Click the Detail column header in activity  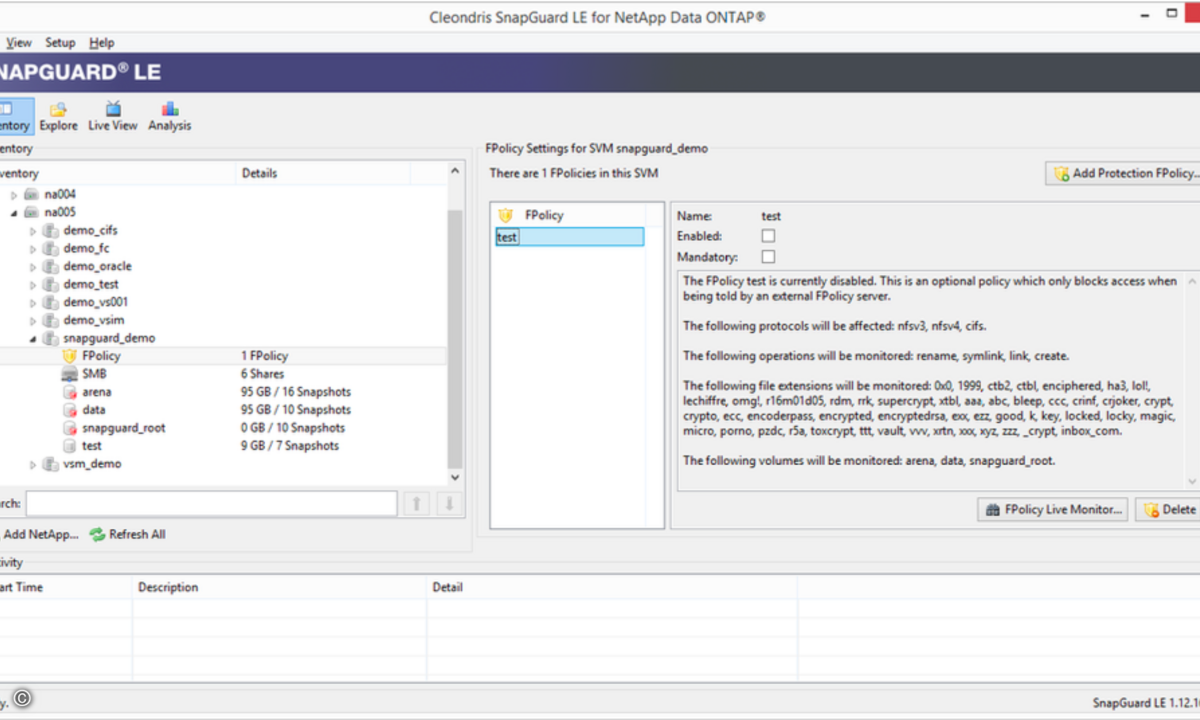(x=612, y=587)
